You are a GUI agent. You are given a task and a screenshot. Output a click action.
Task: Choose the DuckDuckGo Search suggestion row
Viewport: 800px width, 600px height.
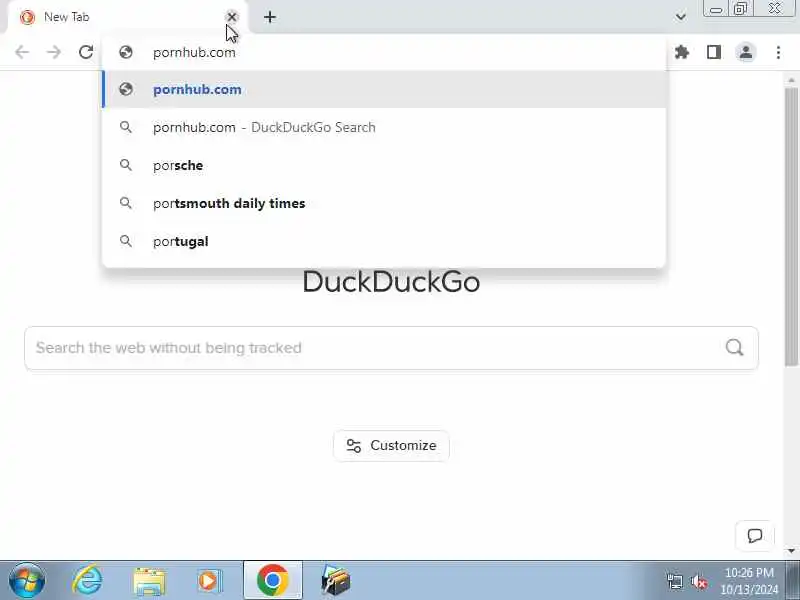tap(384, 127)
